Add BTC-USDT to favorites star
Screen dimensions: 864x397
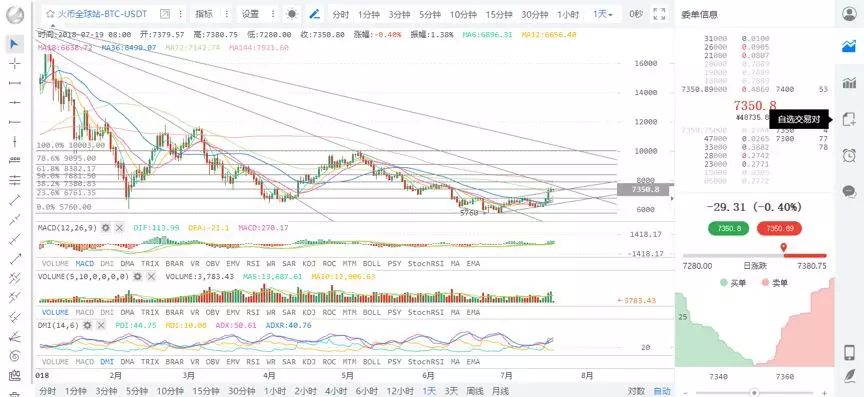(x=50, y=14)
